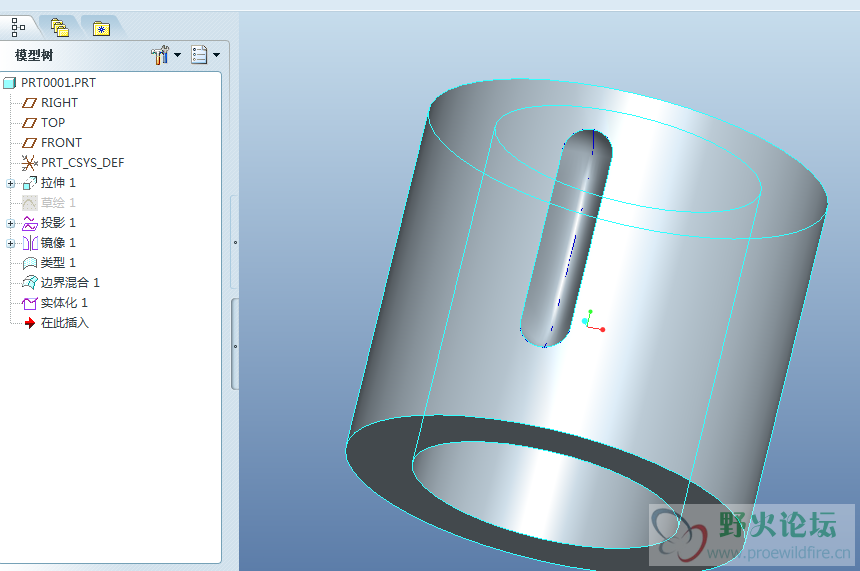Select the 边界混合 1 boundary blend
Image resolution: width=860 pixels, height=571 pixels.
click(70, 283)
